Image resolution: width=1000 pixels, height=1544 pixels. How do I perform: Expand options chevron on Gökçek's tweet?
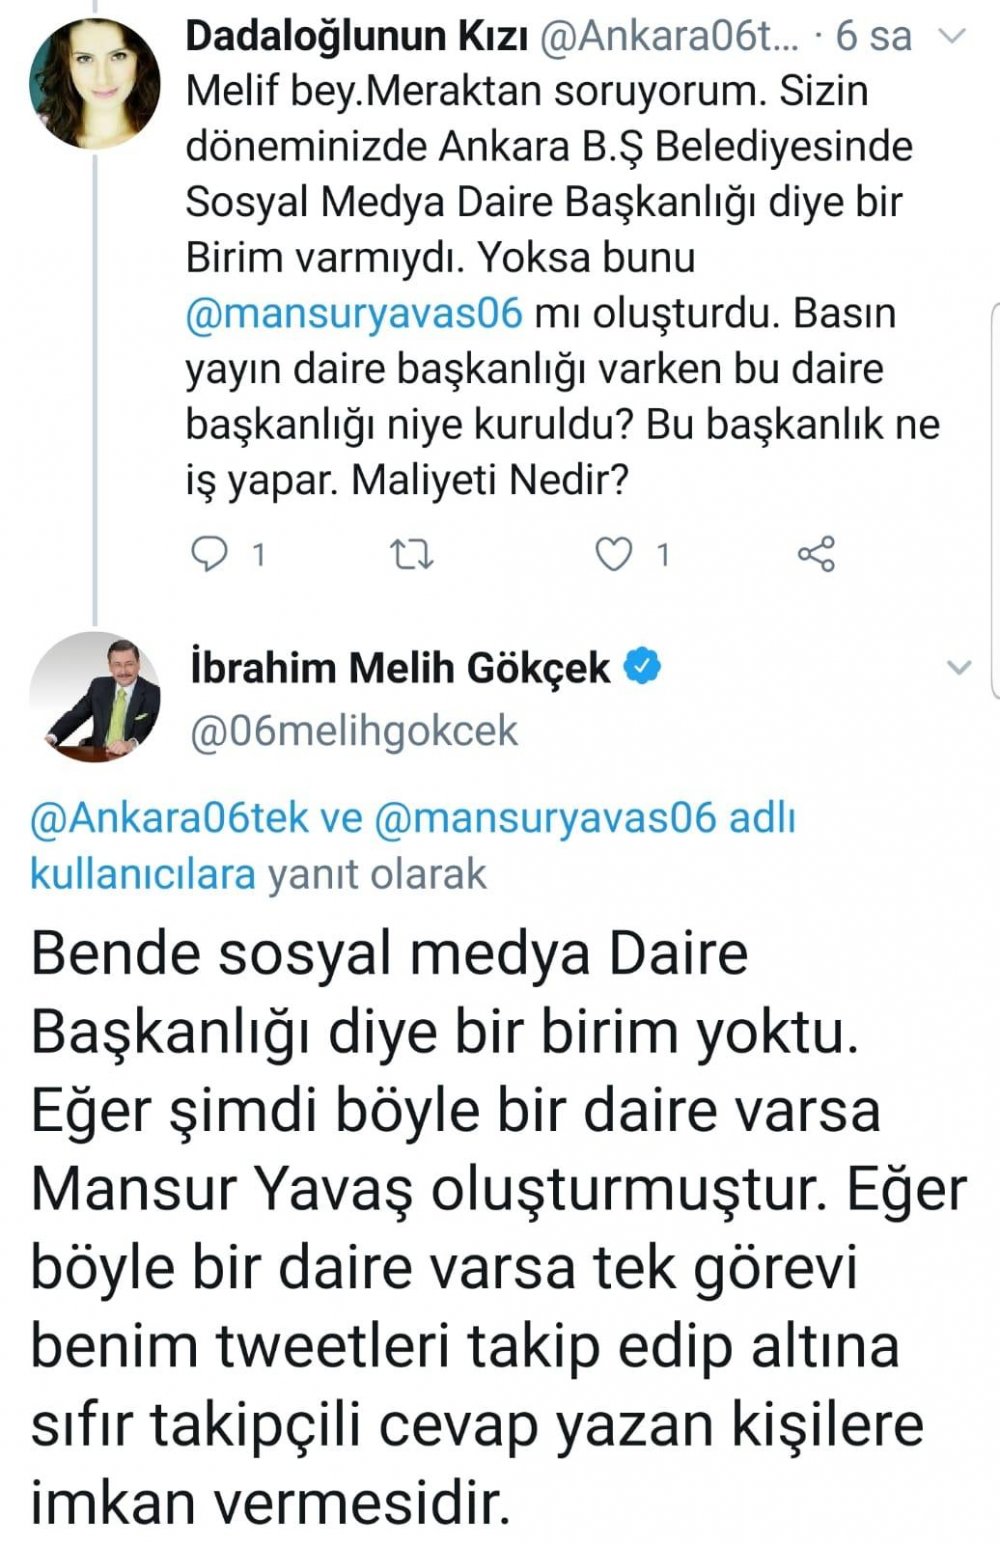tap(959, 667)
